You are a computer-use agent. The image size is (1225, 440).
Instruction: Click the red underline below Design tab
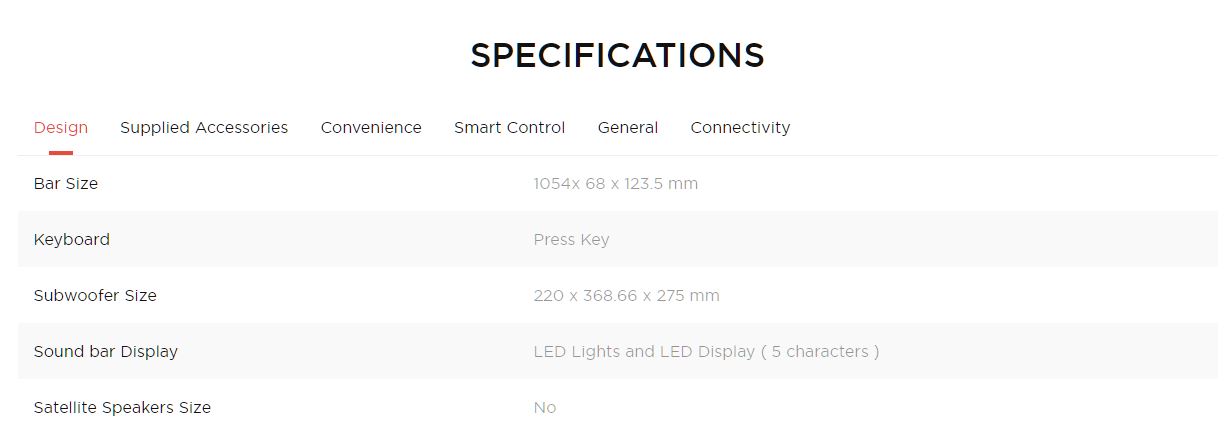(x=61, y=152)
